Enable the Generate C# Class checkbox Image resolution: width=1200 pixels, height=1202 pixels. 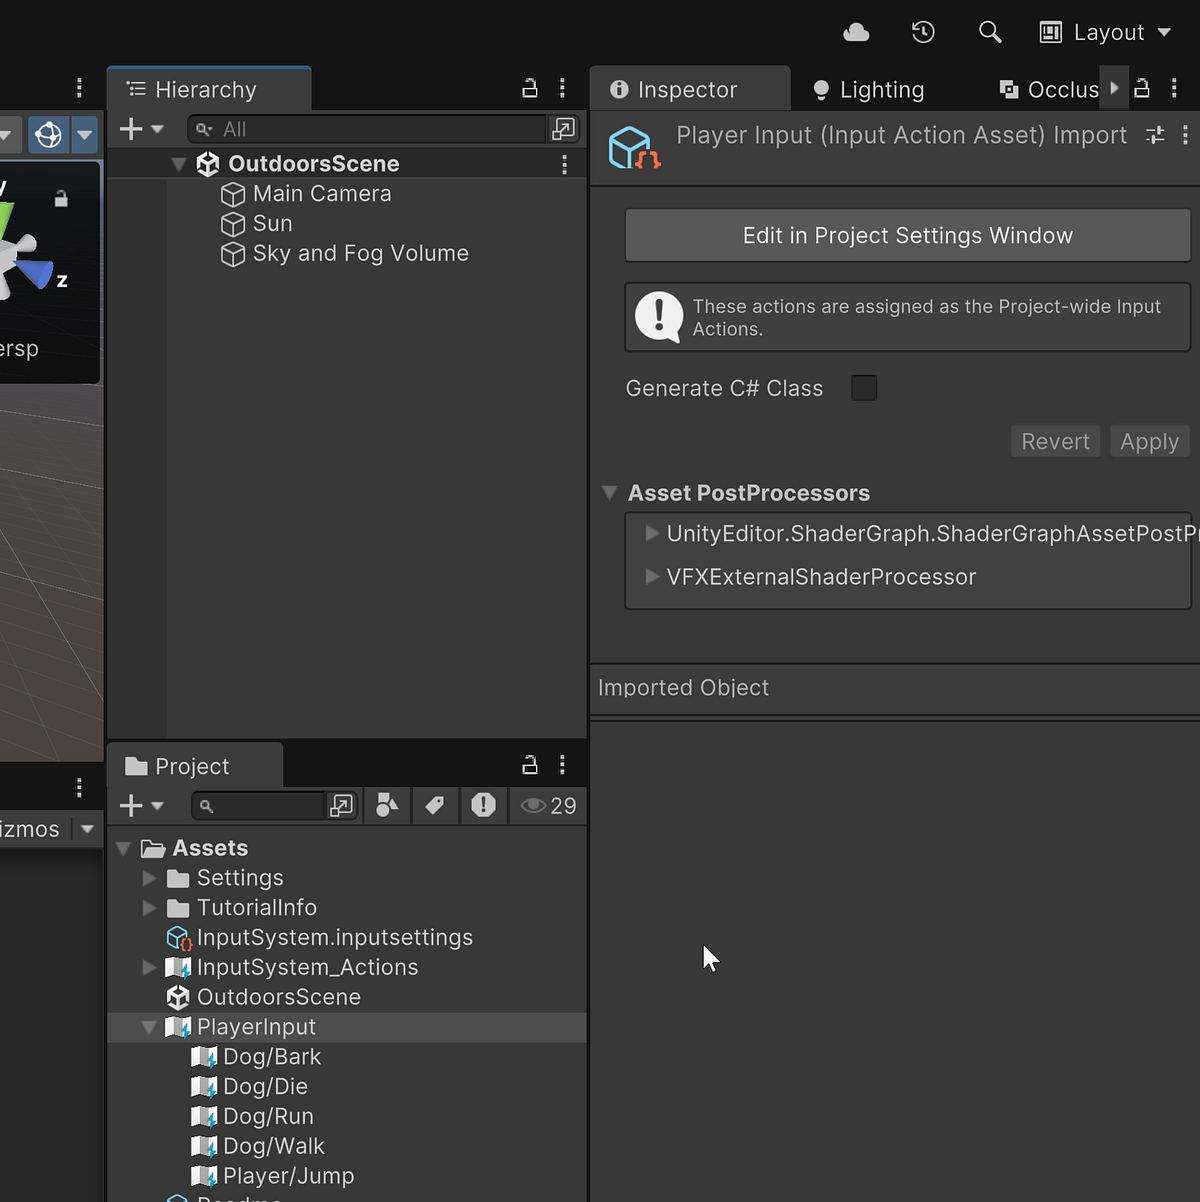pos(863,388)
